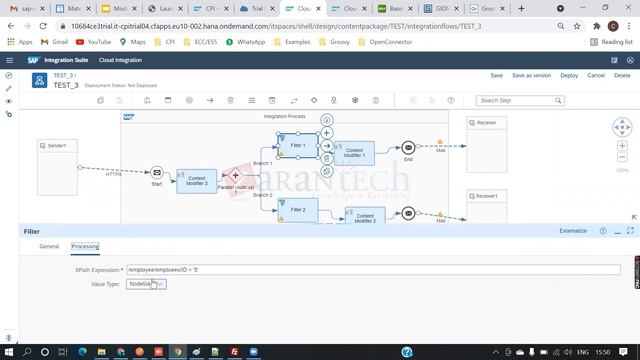Click the Externalize link
This screenshot has height=360, width=640.
(x=573, y=231)
